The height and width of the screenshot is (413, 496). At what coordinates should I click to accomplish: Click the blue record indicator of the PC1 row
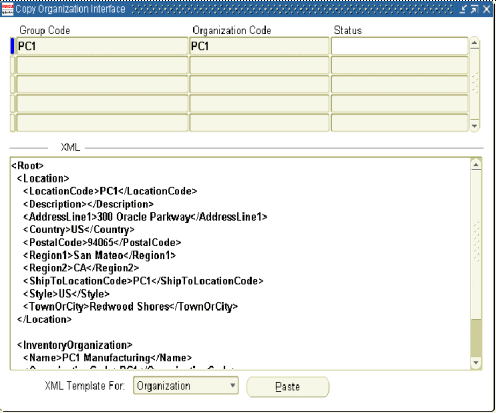click(12, 46)
